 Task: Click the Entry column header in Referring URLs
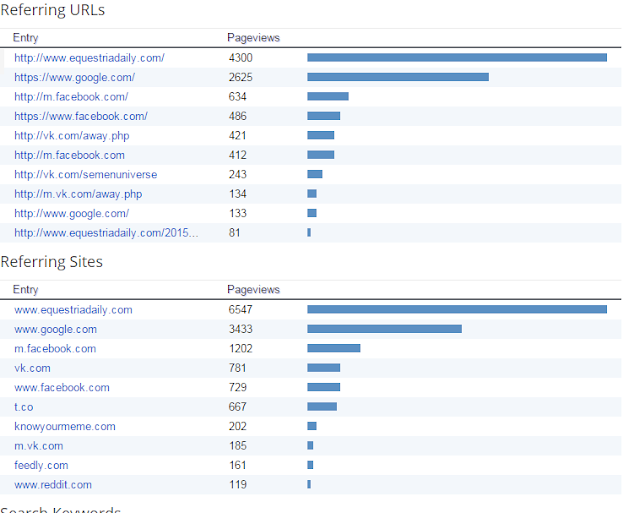pos(25,38)
